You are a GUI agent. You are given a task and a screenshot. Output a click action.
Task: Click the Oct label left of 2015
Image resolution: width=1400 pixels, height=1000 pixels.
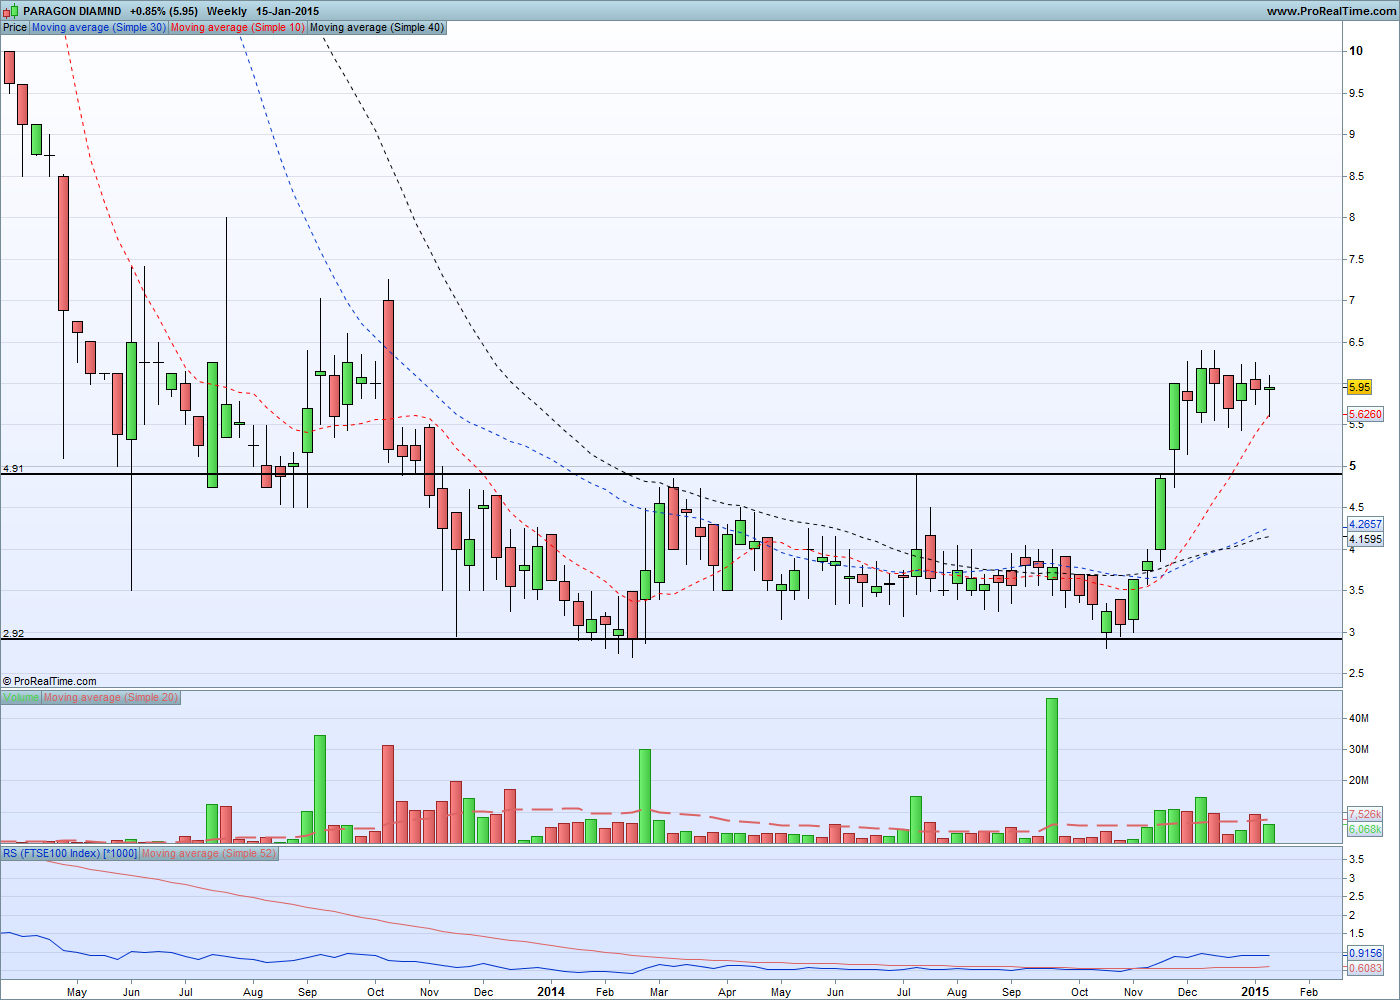(1080, 992)
